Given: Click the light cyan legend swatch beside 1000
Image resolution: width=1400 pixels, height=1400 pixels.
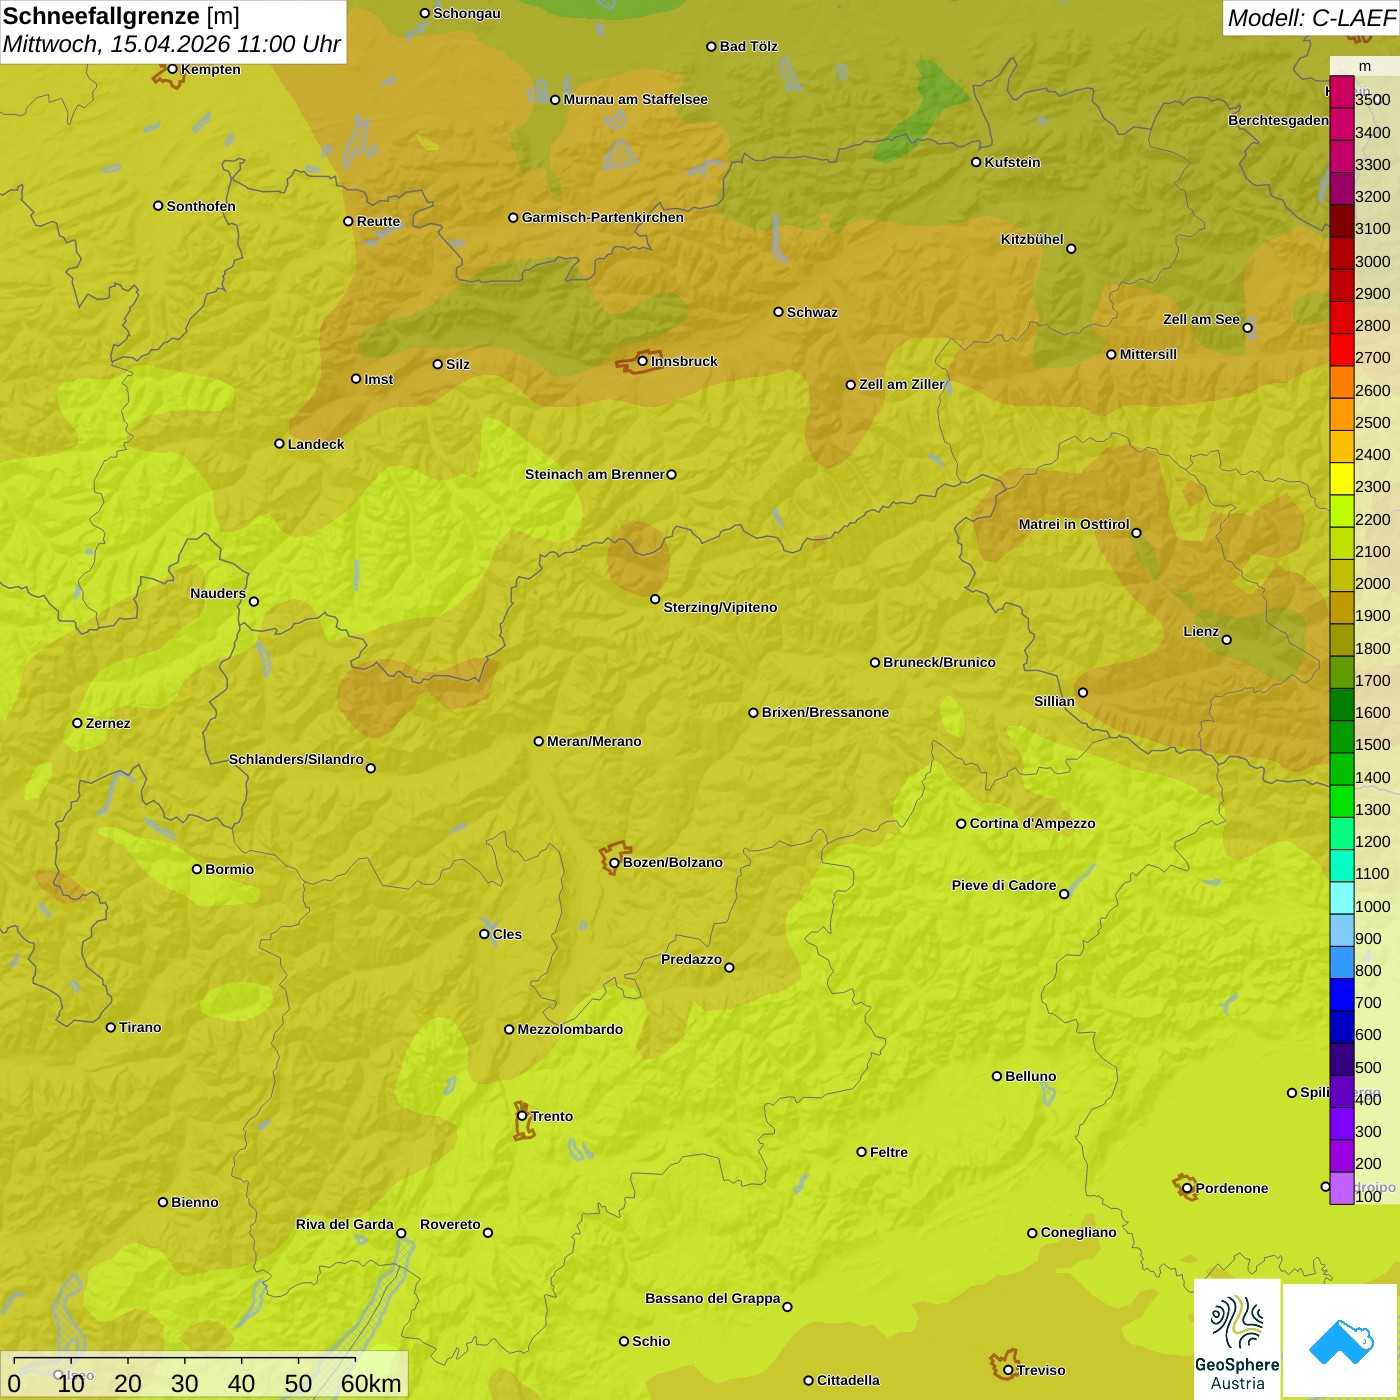Looking at the screenshot, I should point(1341,897).
